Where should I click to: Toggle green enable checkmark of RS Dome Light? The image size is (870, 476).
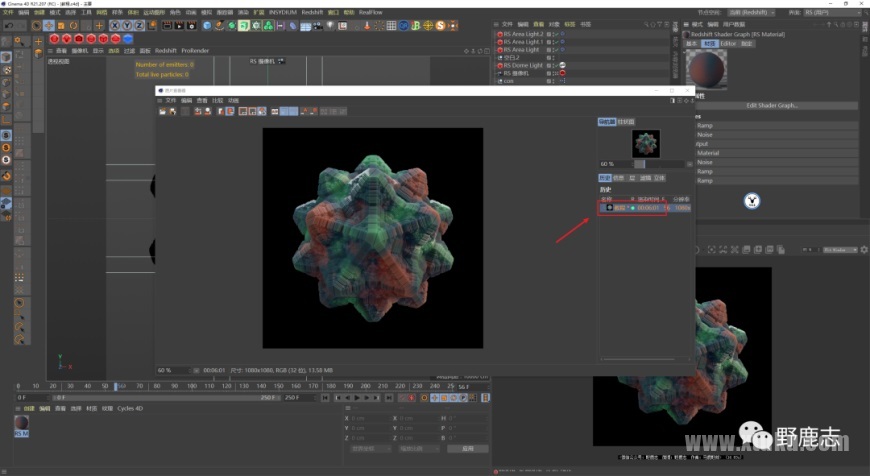[557, 65]
